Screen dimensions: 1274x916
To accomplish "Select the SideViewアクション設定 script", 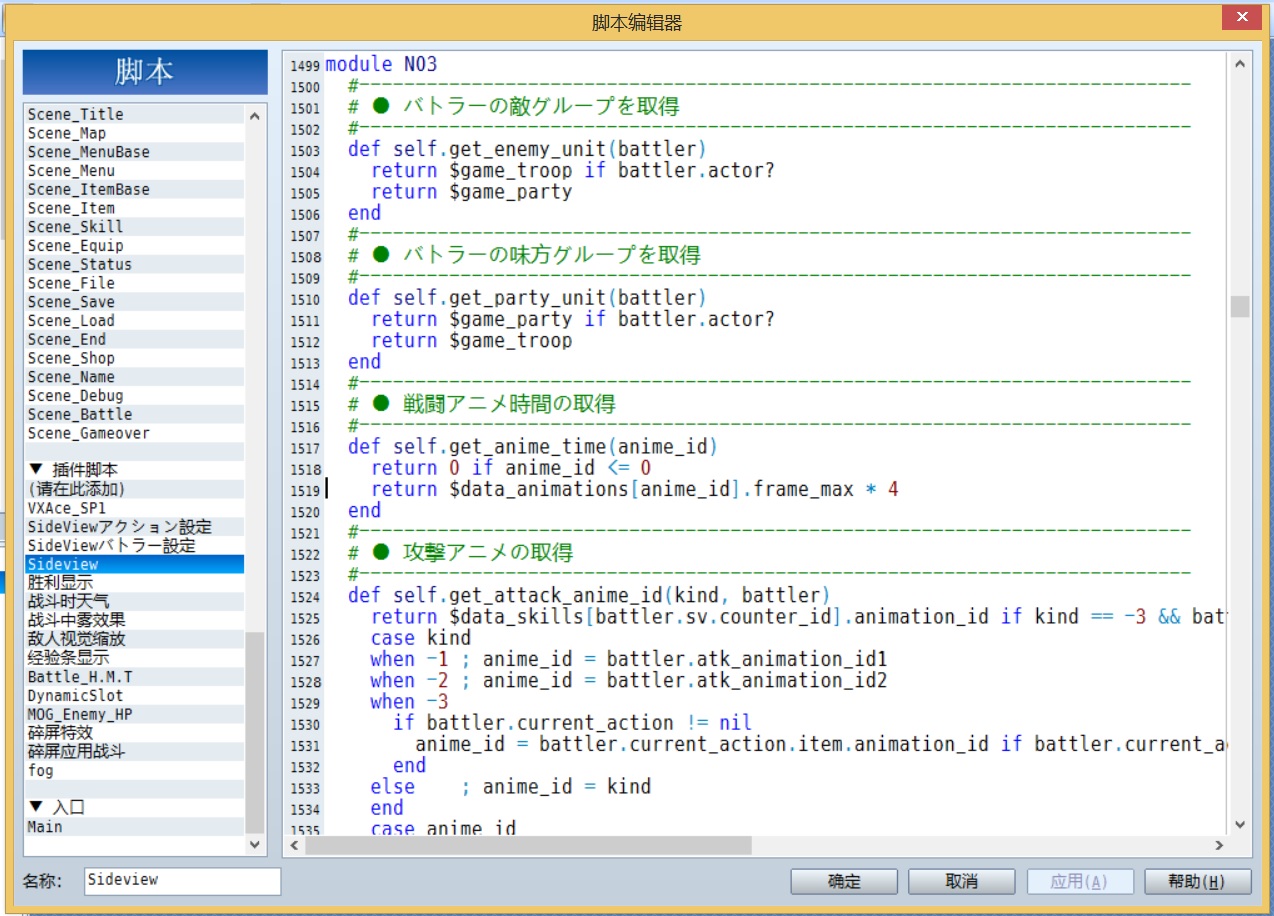I will click(x=134, y=527).
